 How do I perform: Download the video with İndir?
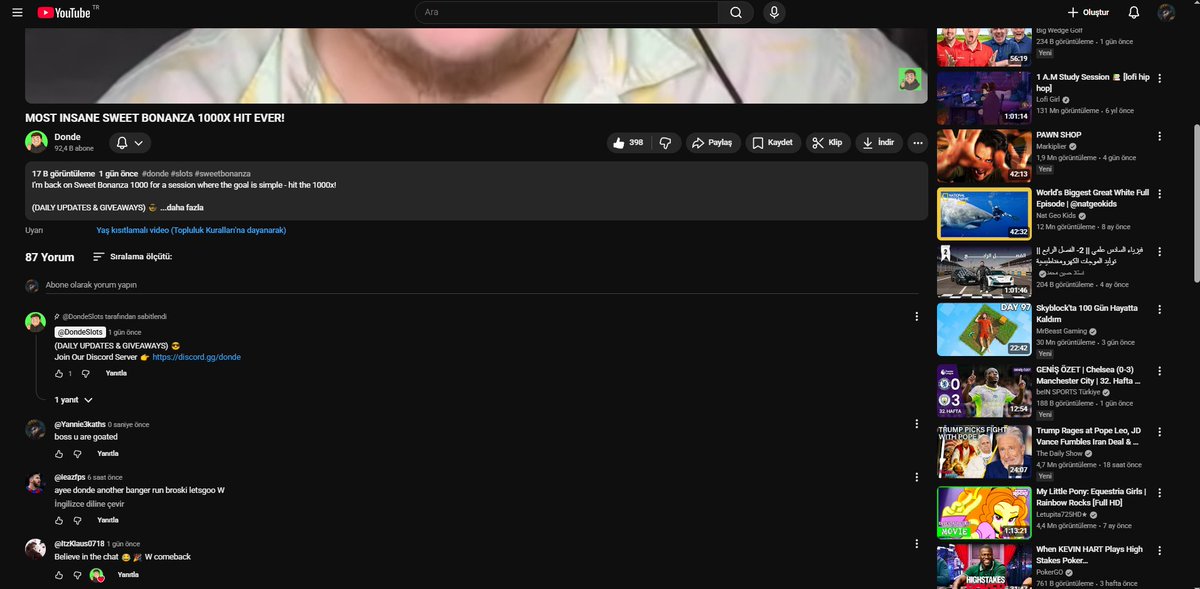pos(879,143)
